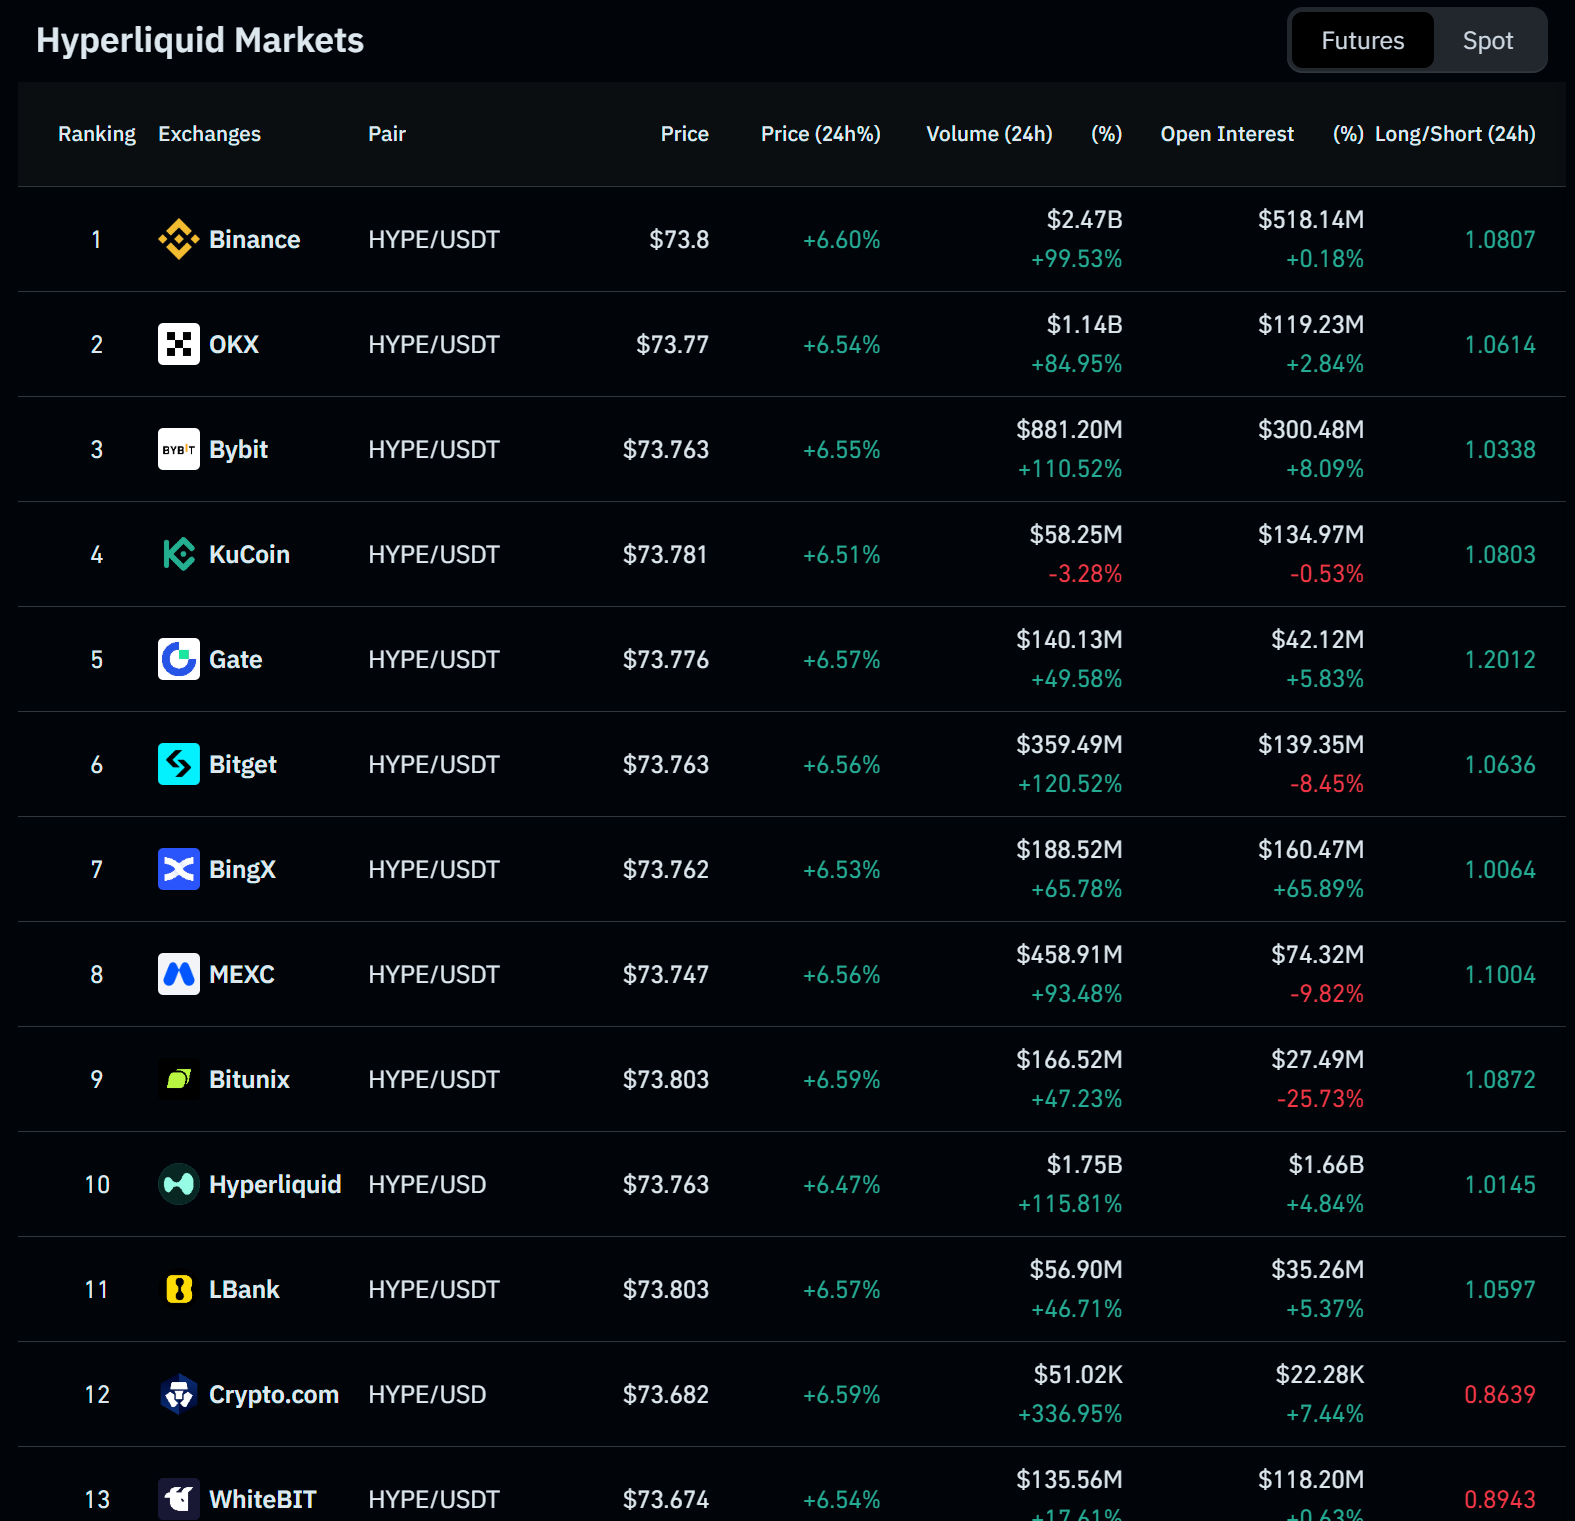Open the Gate exchange name link
The height and width of the screenshot is (1521, 1575).
(235, 659)
